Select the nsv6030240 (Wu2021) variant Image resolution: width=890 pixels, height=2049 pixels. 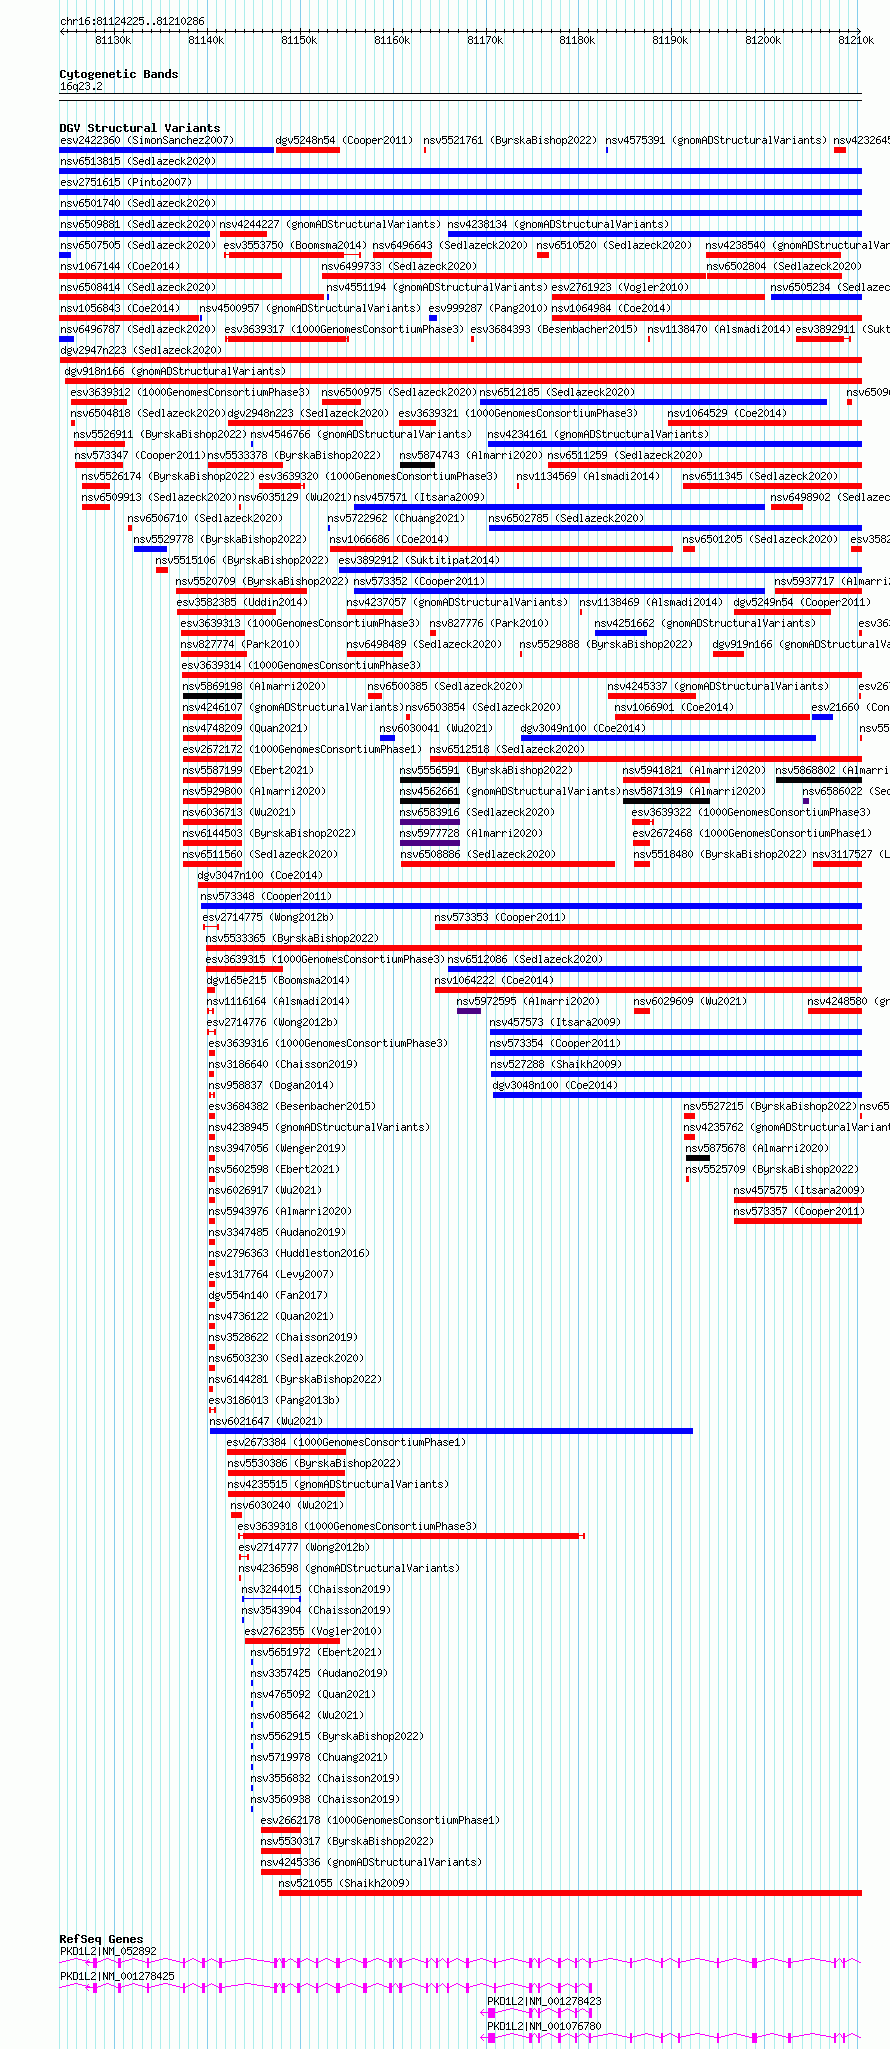coord(287,1505)
